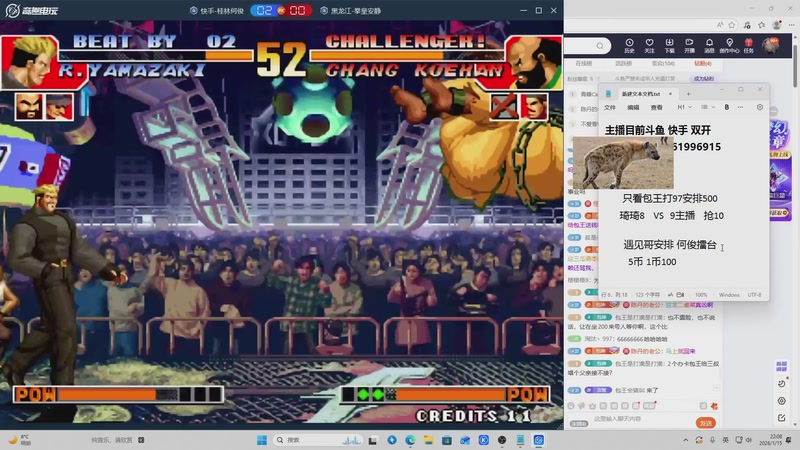
Task: Click the search magnifier in Douyu search box
Action: (600, 46)
